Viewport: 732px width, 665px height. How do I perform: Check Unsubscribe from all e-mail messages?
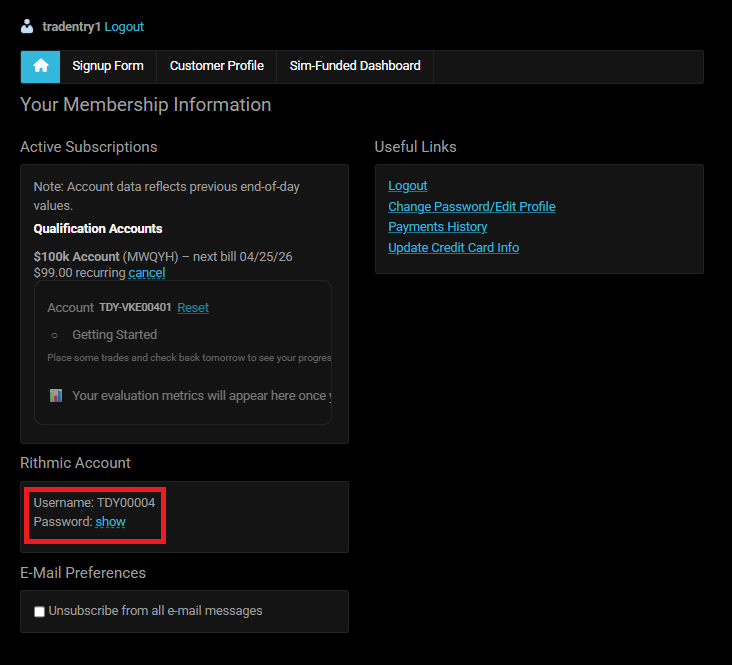(39, 611)
